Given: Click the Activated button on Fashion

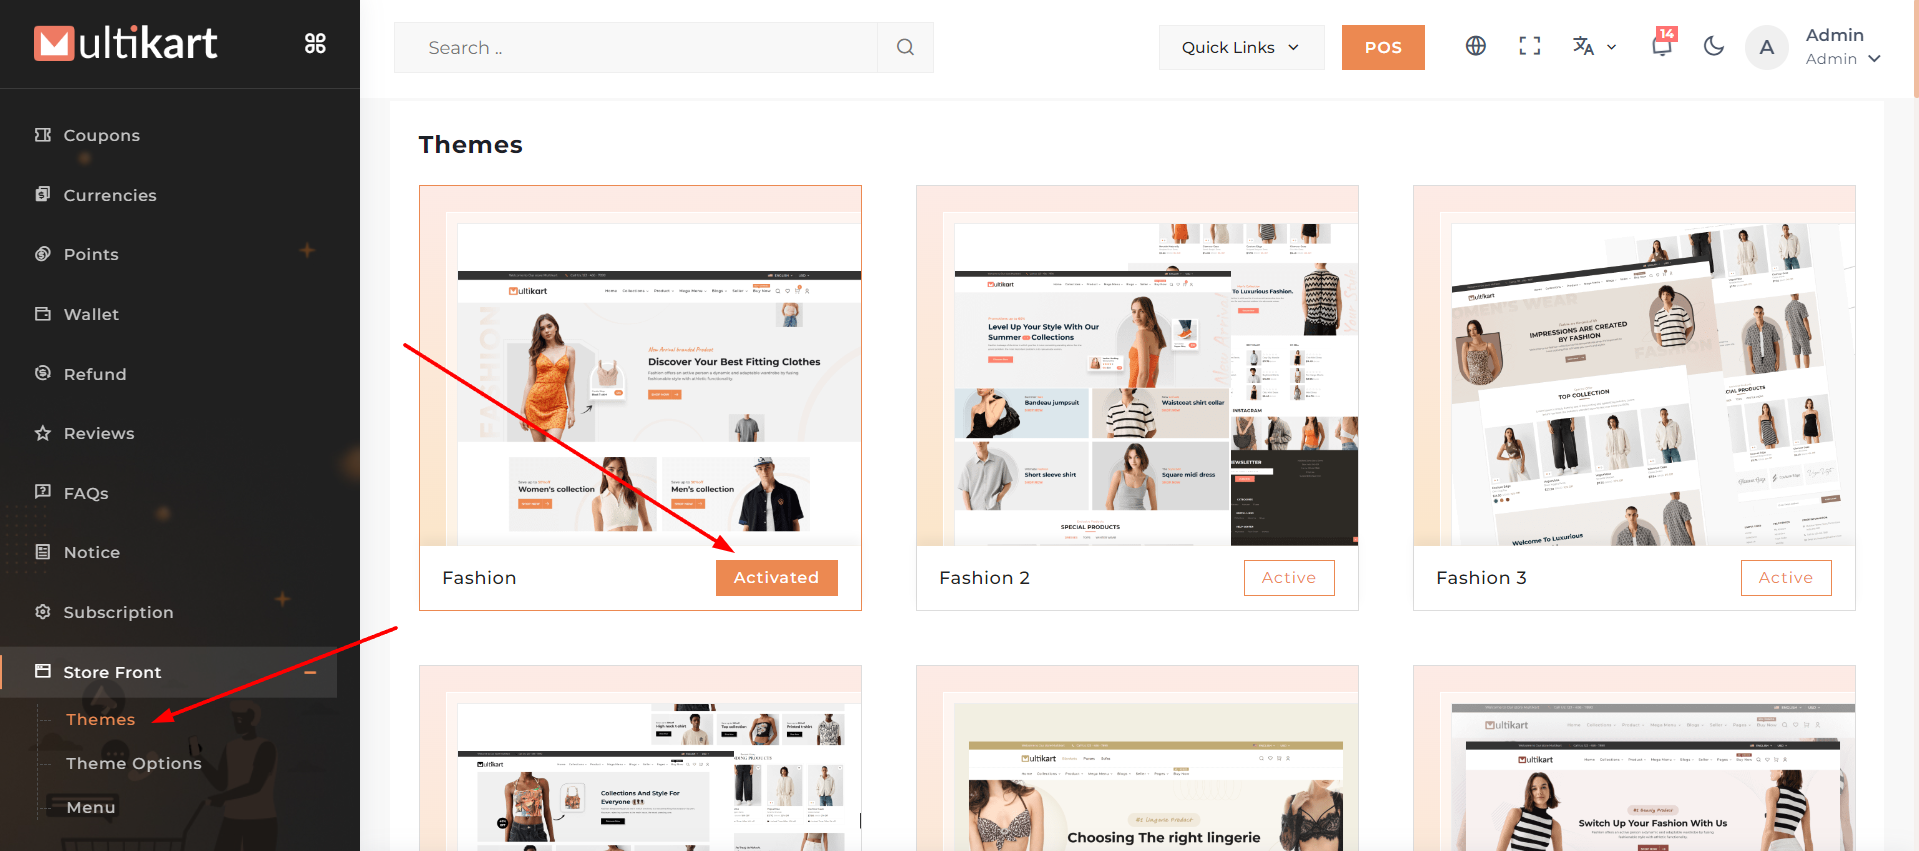Looking at the screenshot, I should point(776,578).
